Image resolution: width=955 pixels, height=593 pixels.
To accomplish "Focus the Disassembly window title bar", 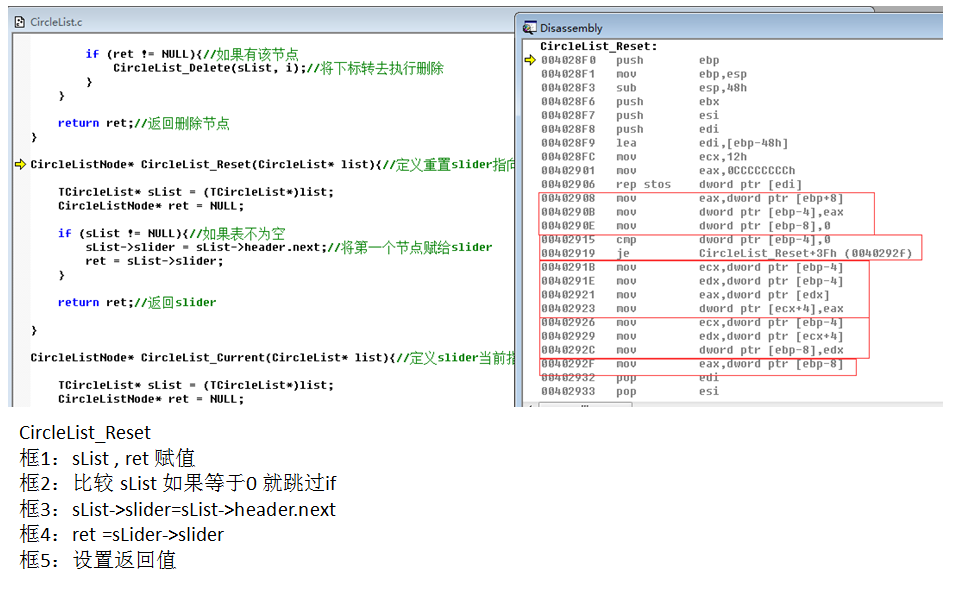I will pyautogui.click(x=731, y=28).
